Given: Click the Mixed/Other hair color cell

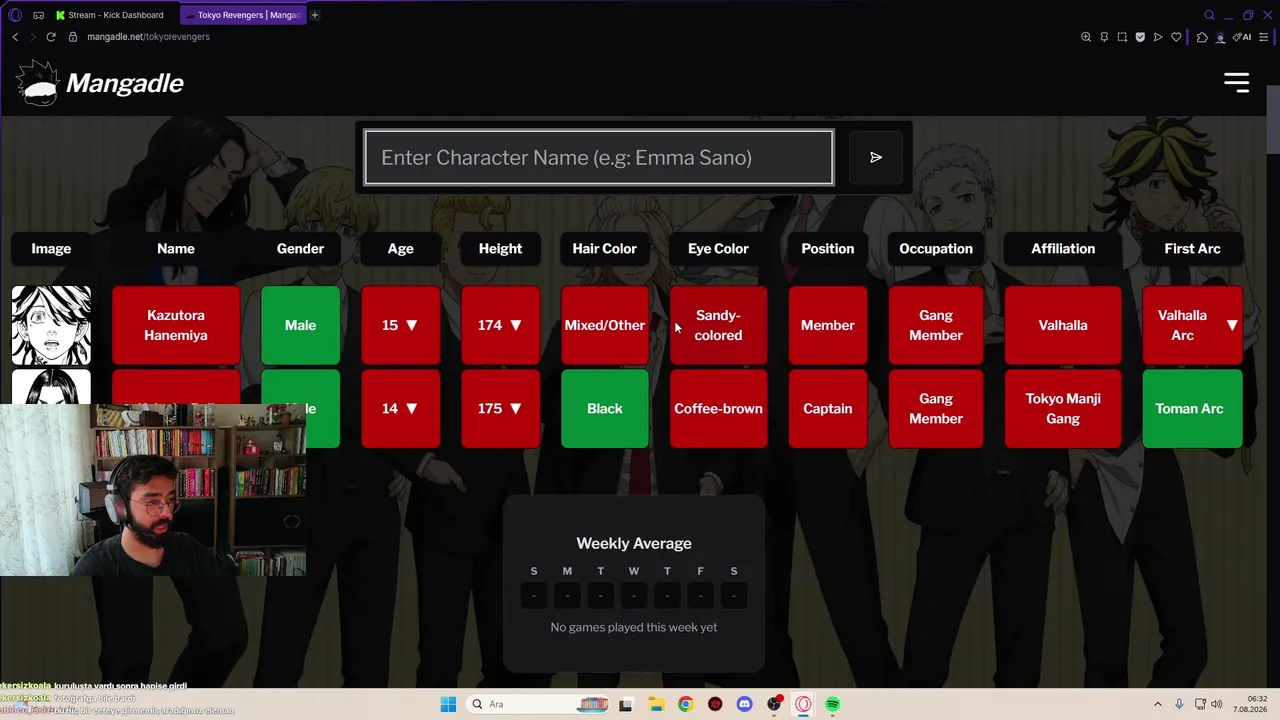Looking at the screenshot, I should (604, 325).
